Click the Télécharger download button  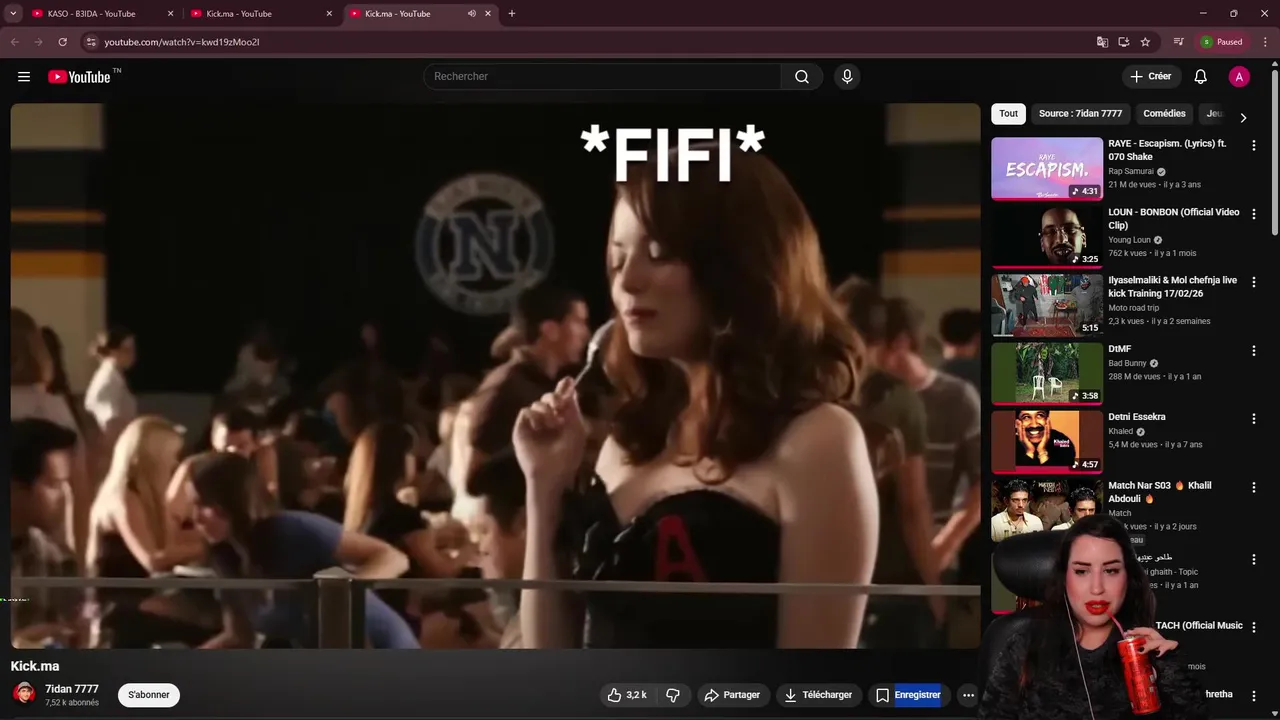click(818, 695)
